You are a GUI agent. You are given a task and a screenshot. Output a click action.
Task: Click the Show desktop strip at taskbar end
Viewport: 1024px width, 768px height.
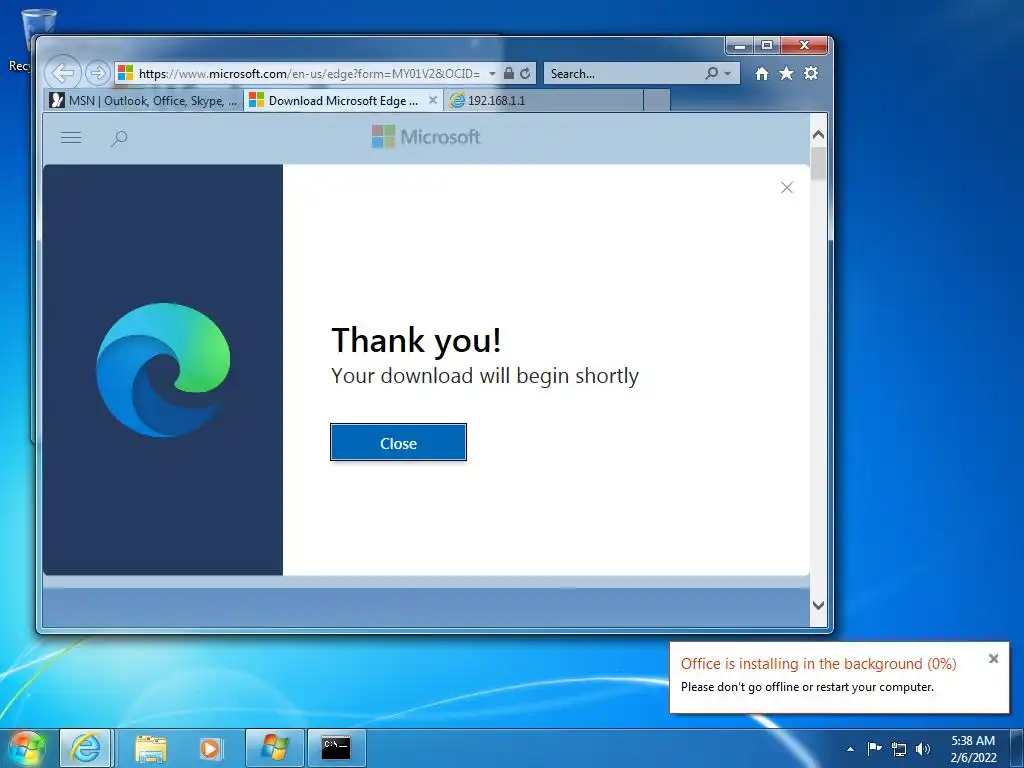(x=1017, y=749)
